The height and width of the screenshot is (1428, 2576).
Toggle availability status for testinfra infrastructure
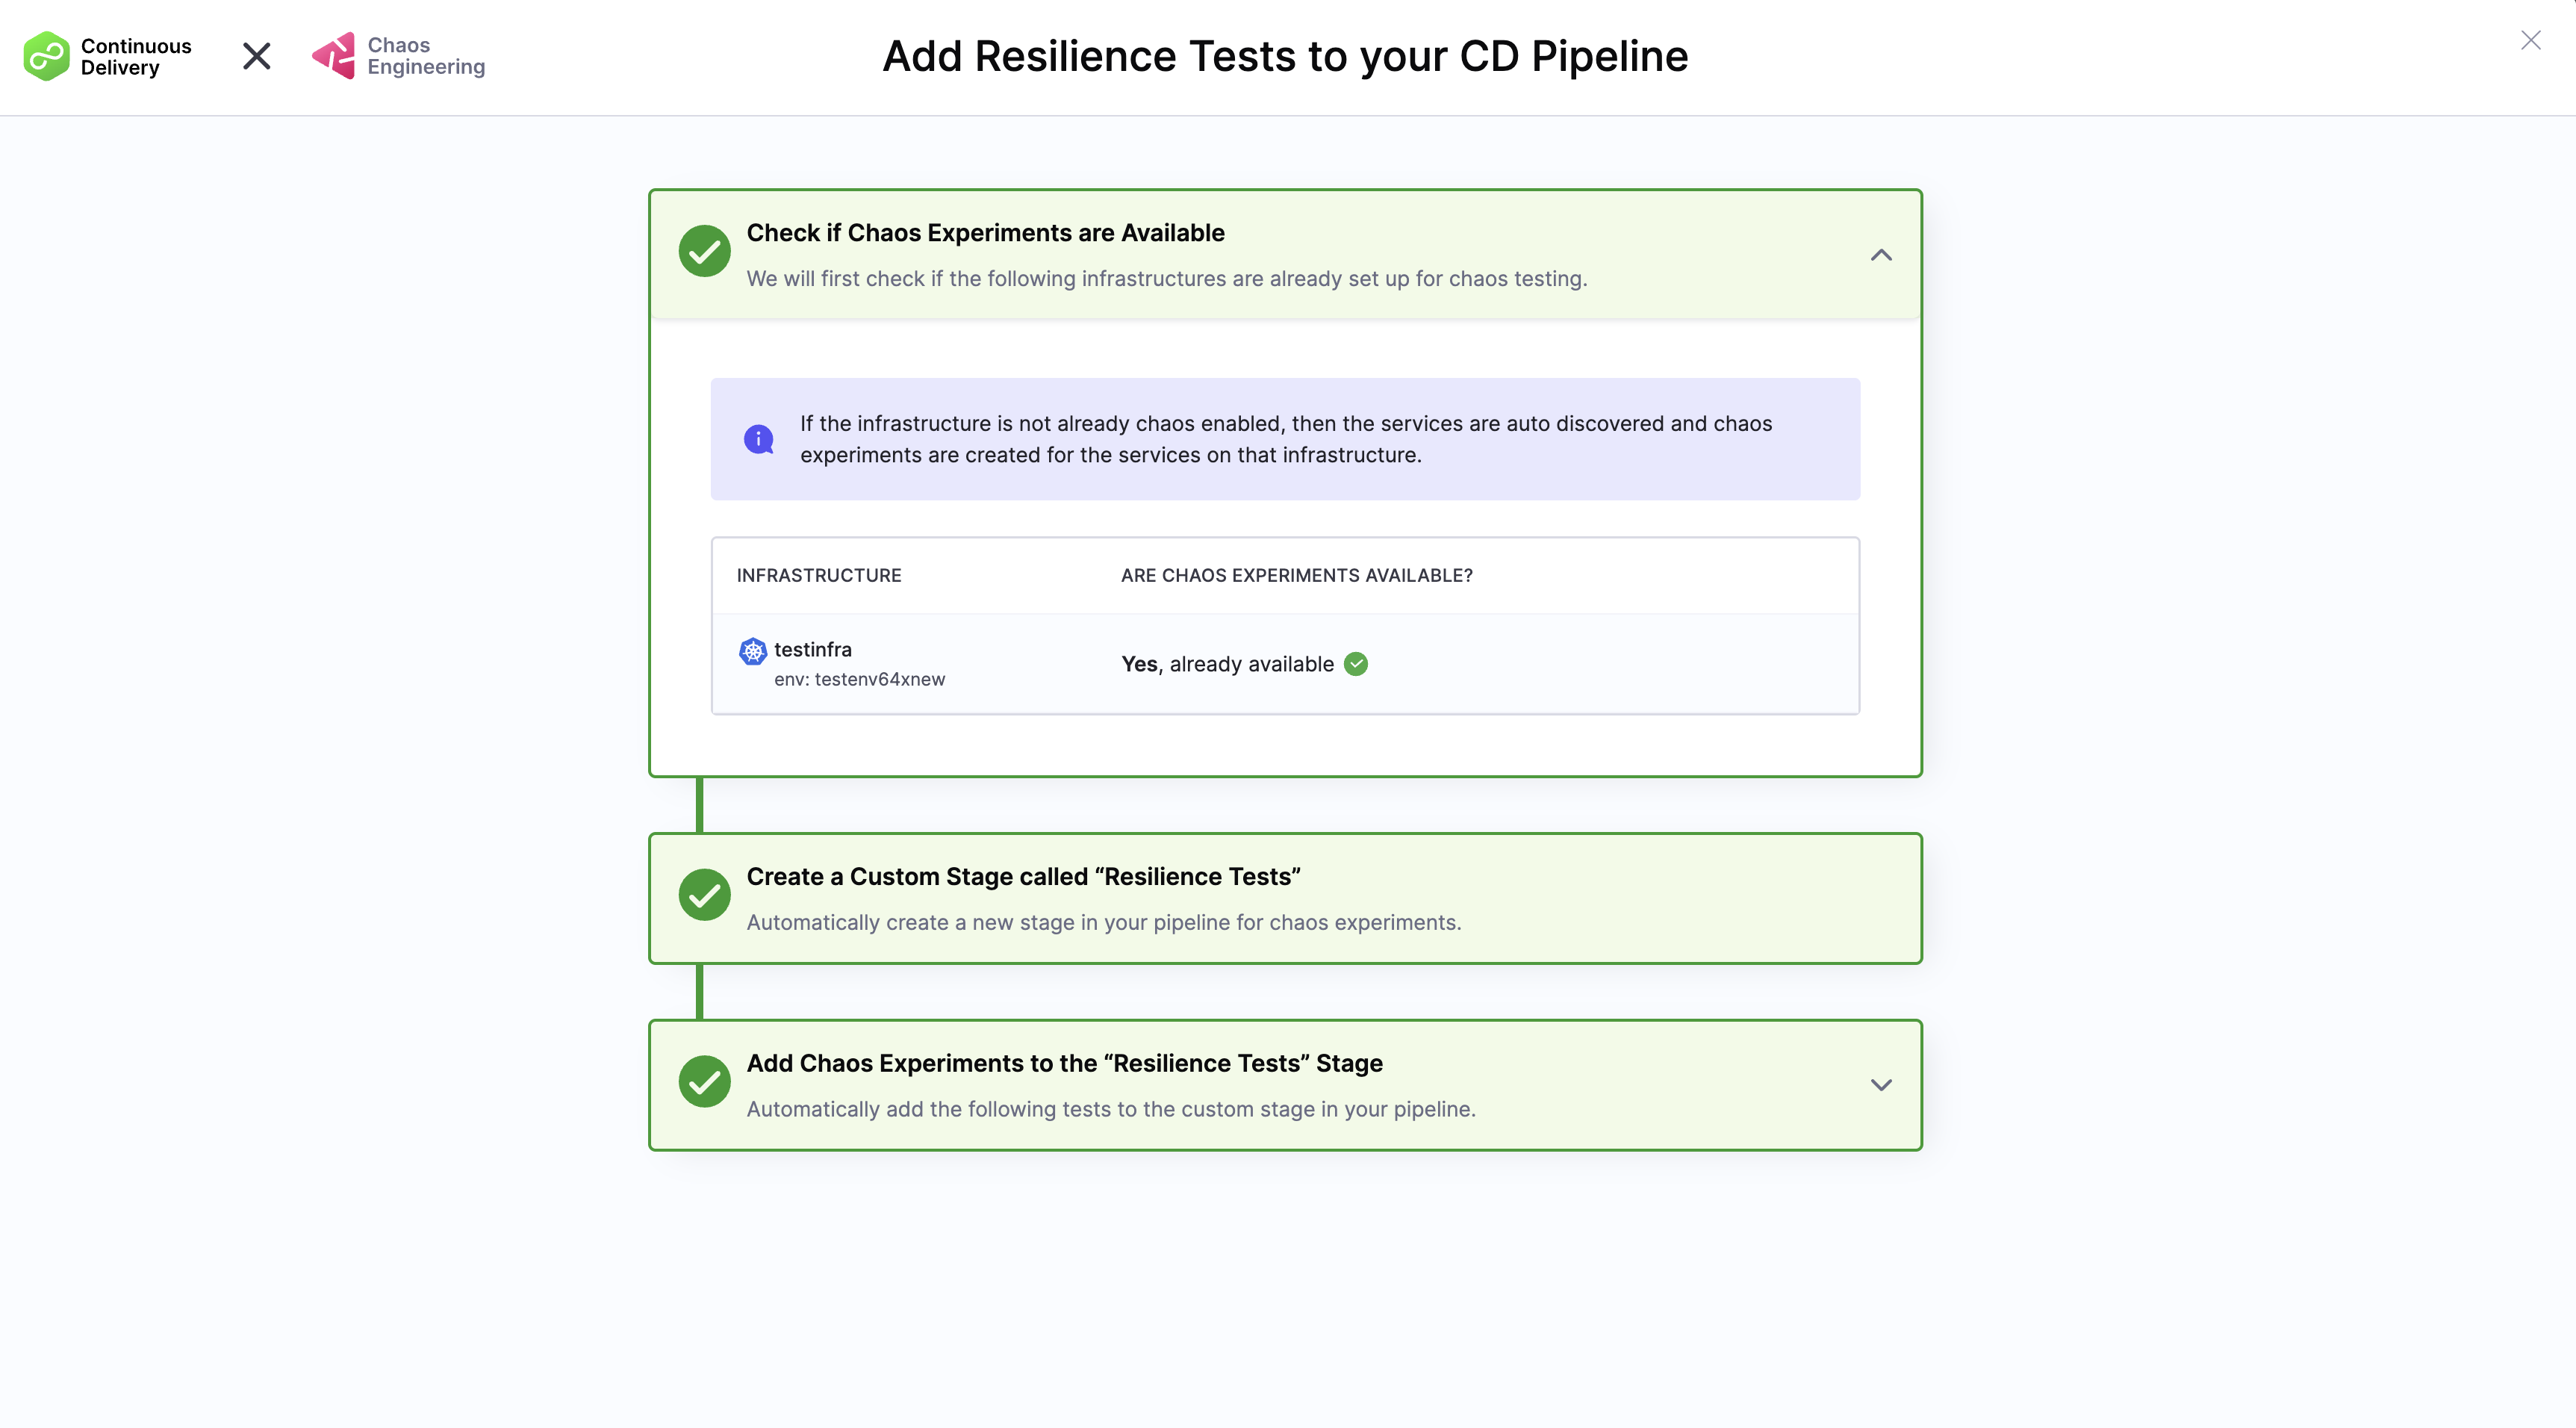pyautogui.click(x=1357, y=663)
